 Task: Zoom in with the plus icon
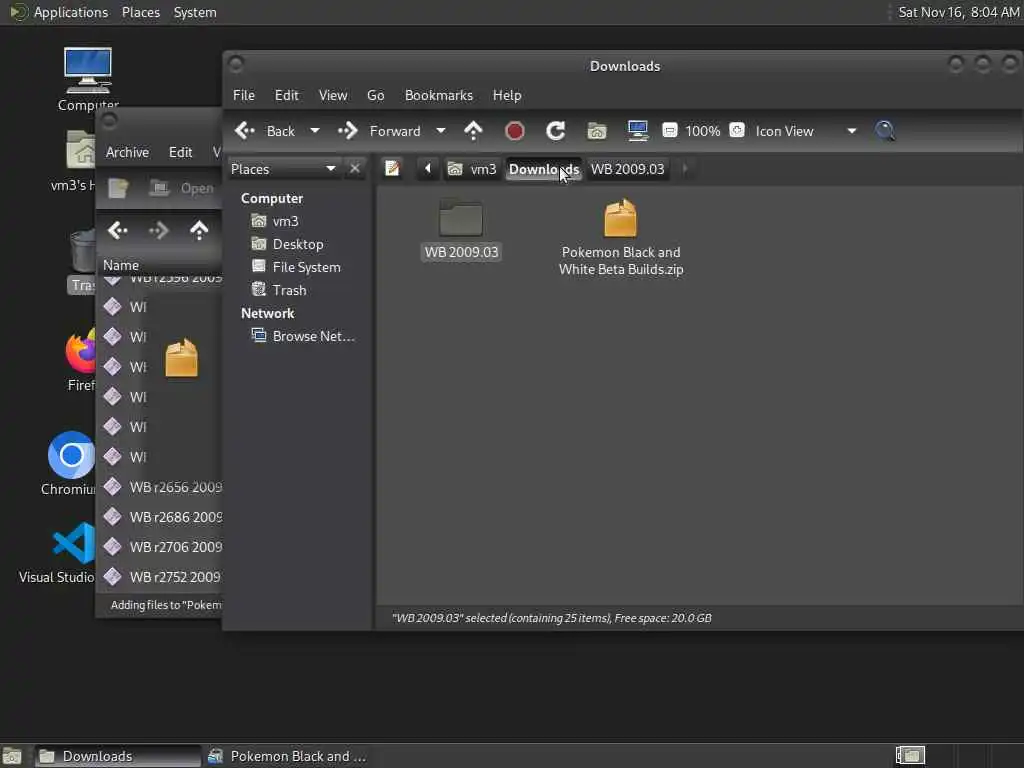pyautogui.click(x=737, y=131)
